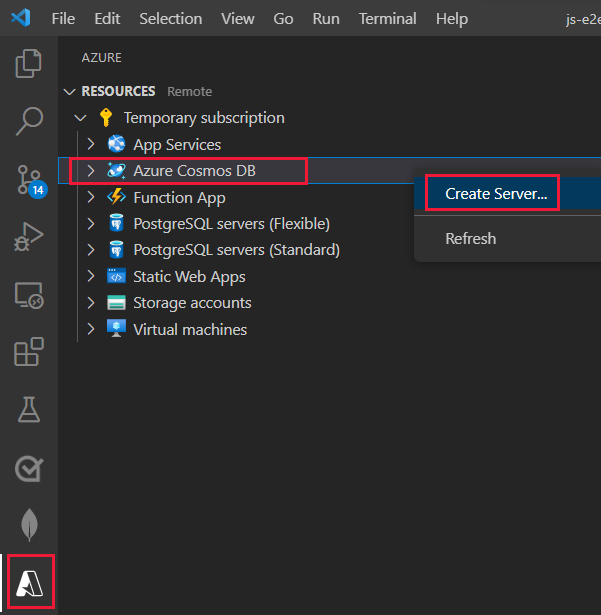601x615 pixels.
Task: Open the Testing flask icon
Action: tap(29, 409)
